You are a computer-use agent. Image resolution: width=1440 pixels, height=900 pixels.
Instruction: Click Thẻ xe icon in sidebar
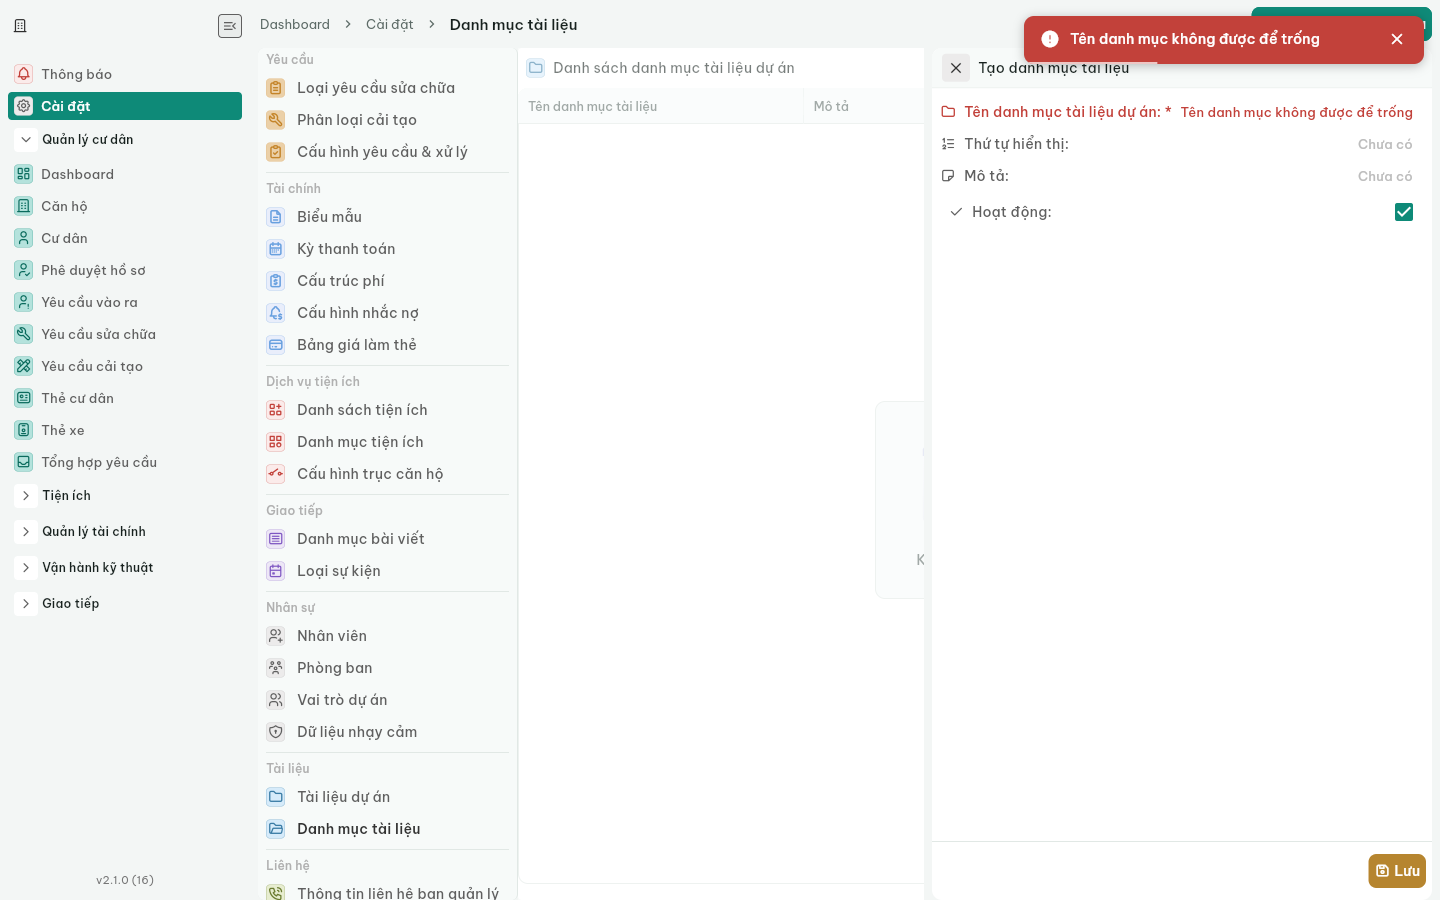click(x=24, y=430)
